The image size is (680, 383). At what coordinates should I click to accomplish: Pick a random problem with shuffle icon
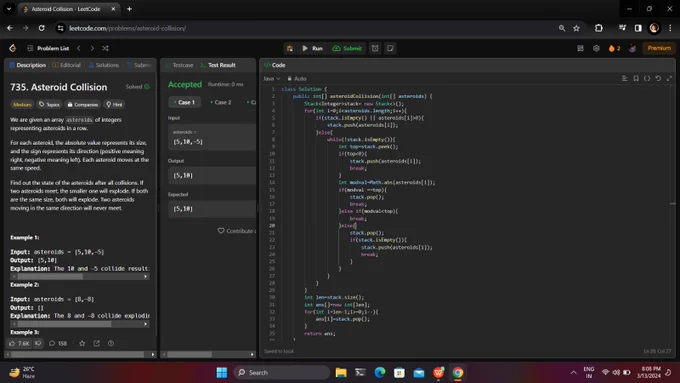[105, 48]
